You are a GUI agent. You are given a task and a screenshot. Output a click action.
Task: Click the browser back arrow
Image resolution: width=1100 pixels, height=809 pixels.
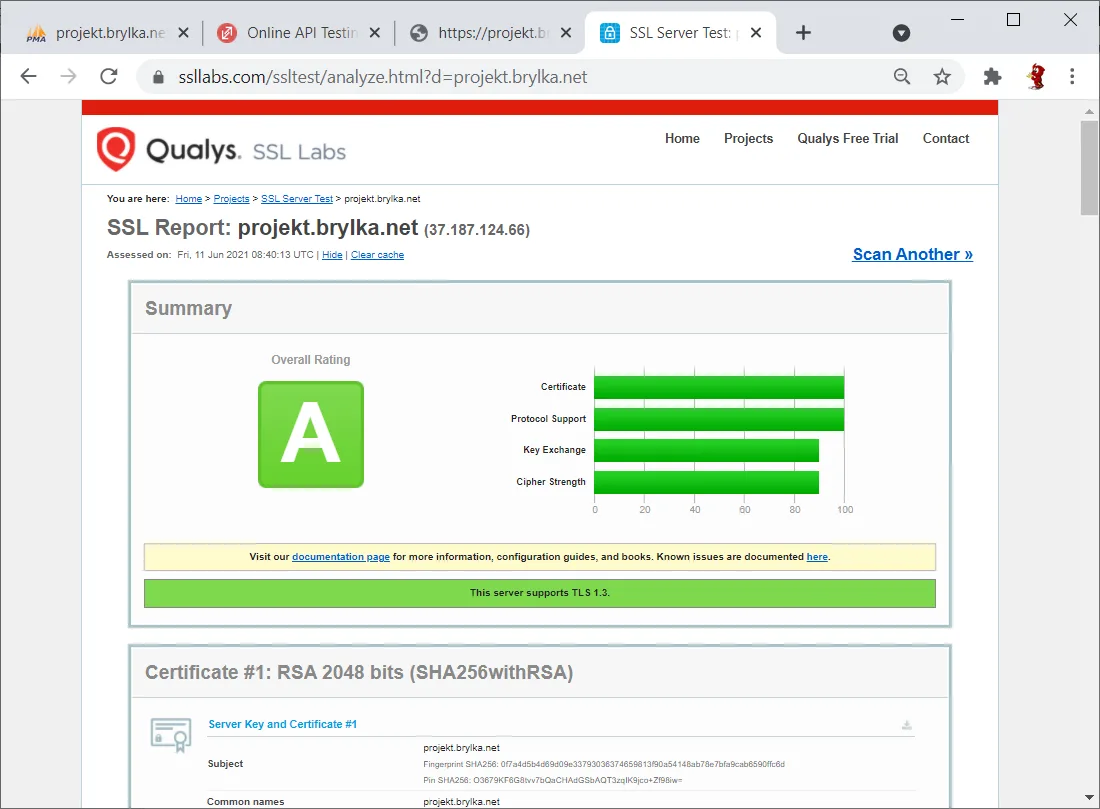tap(28, 76)
